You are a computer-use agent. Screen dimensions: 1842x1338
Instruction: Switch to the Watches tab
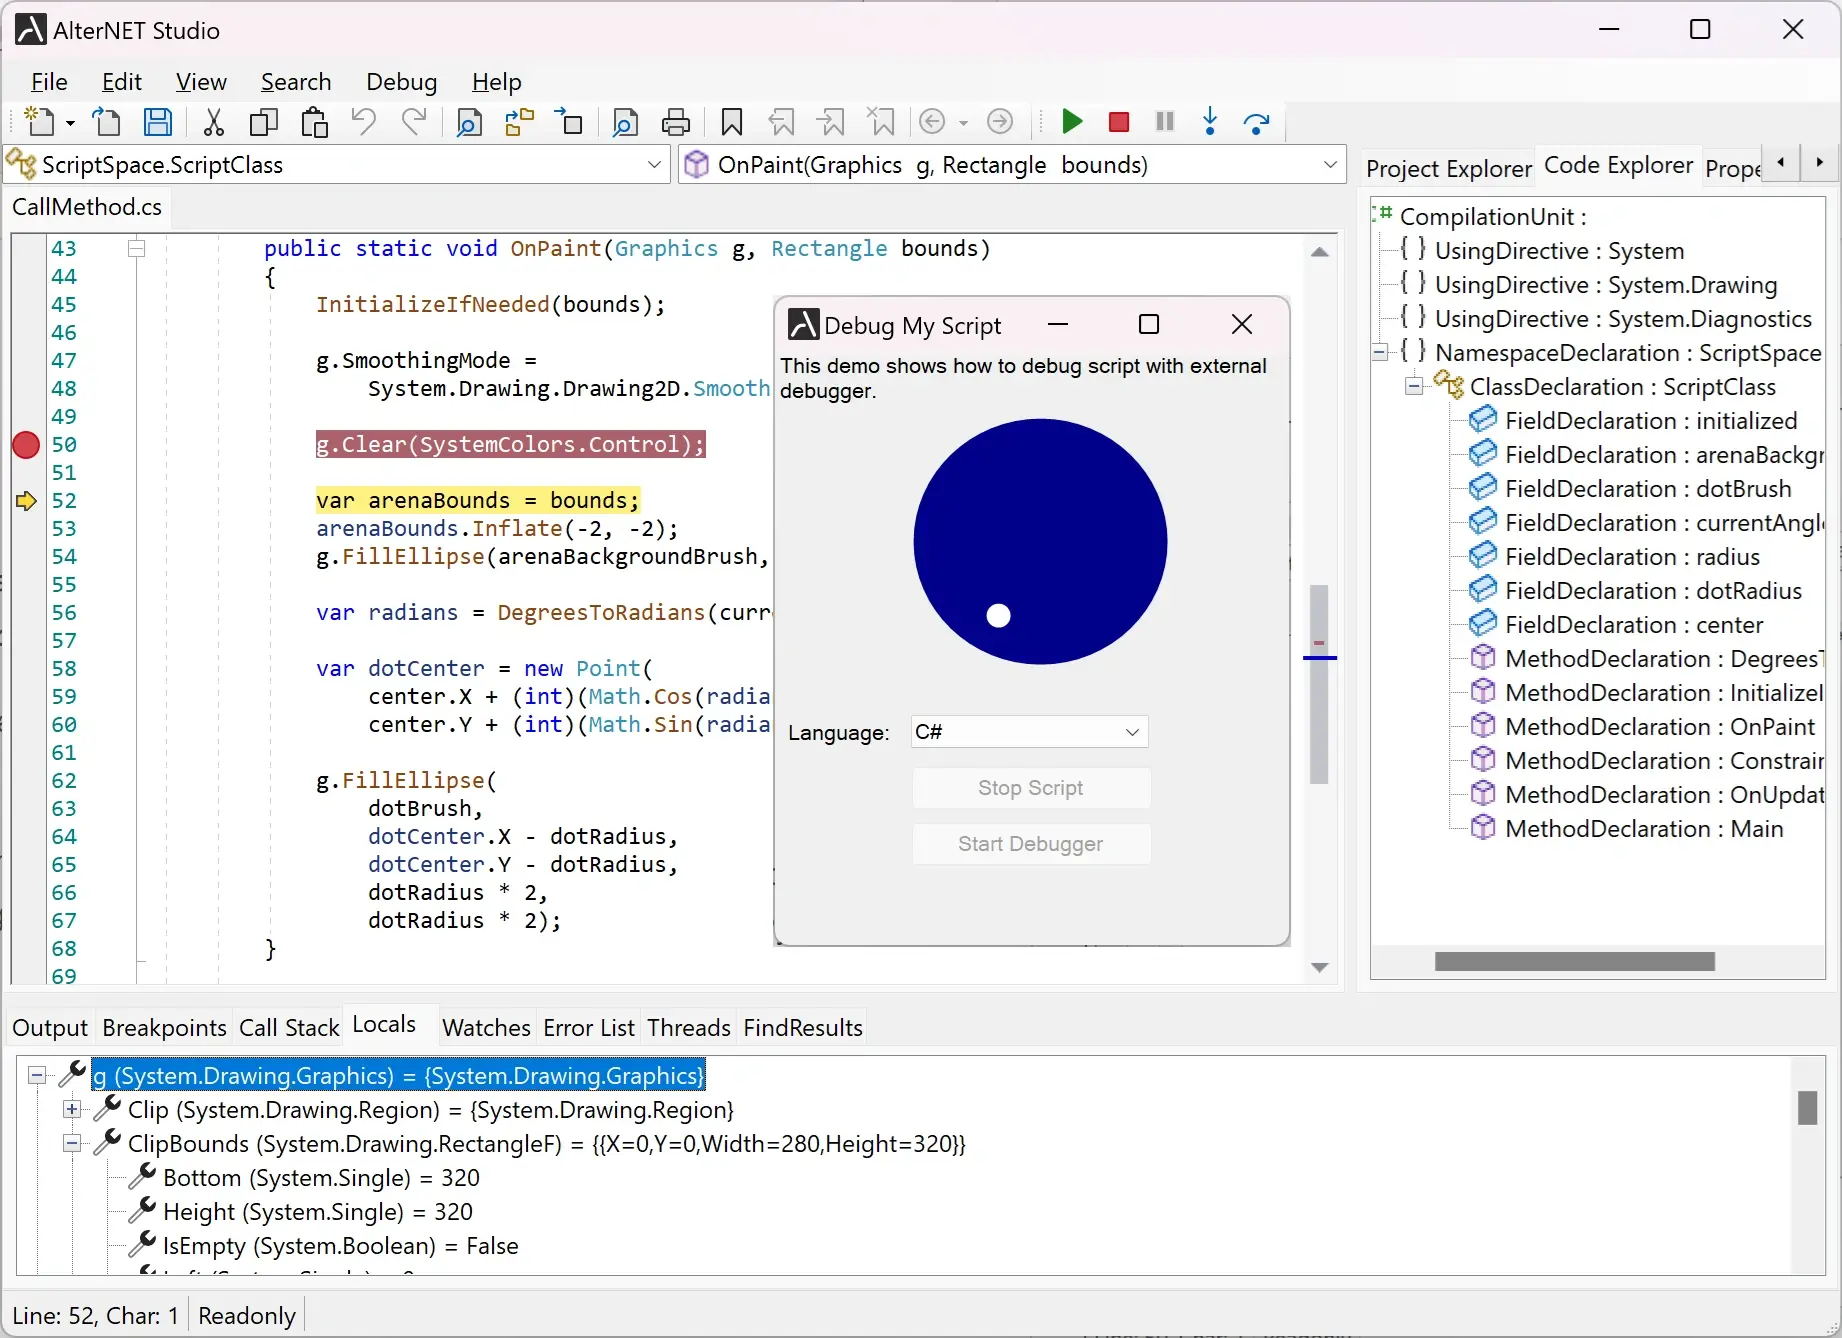pyautogui.click(x=486, y=1026)
